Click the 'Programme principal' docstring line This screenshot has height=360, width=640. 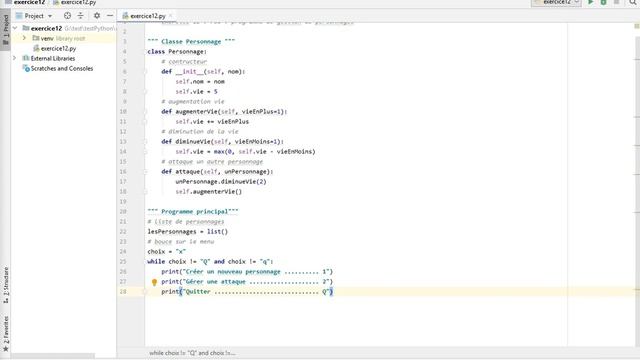coord(193,211)
